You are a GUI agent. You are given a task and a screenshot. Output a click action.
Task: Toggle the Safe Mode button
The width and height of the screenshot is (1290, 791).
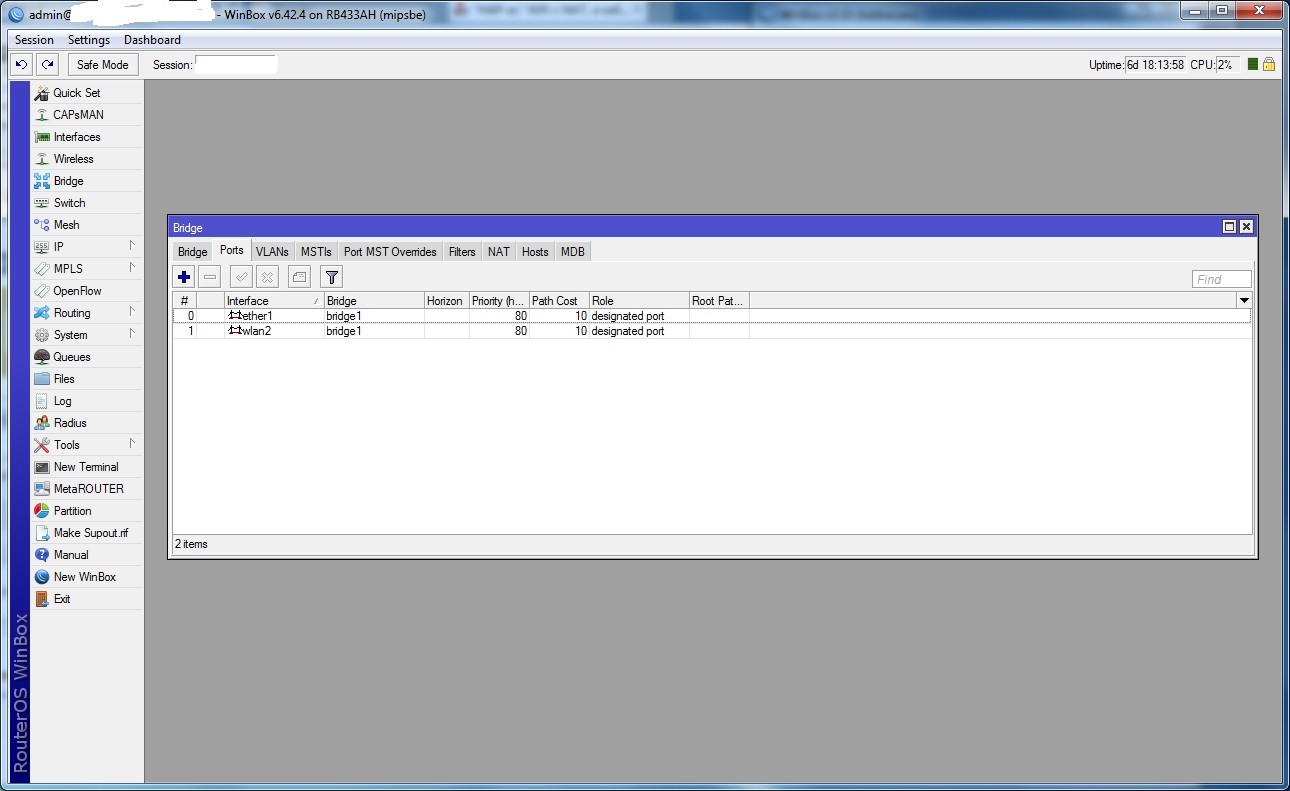coord(102,64)
